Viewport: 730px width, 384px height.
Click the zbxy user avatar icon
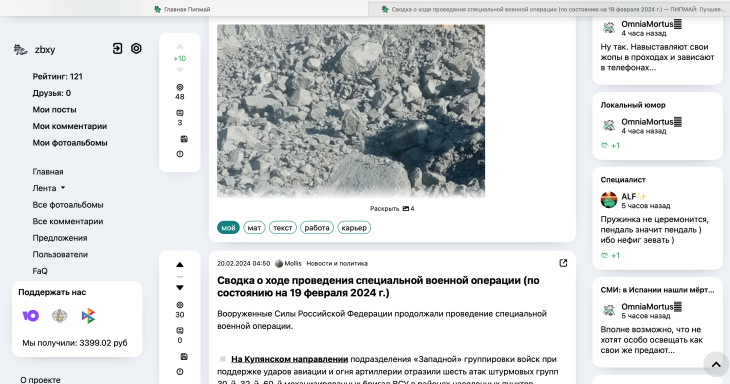coord(20,49)
